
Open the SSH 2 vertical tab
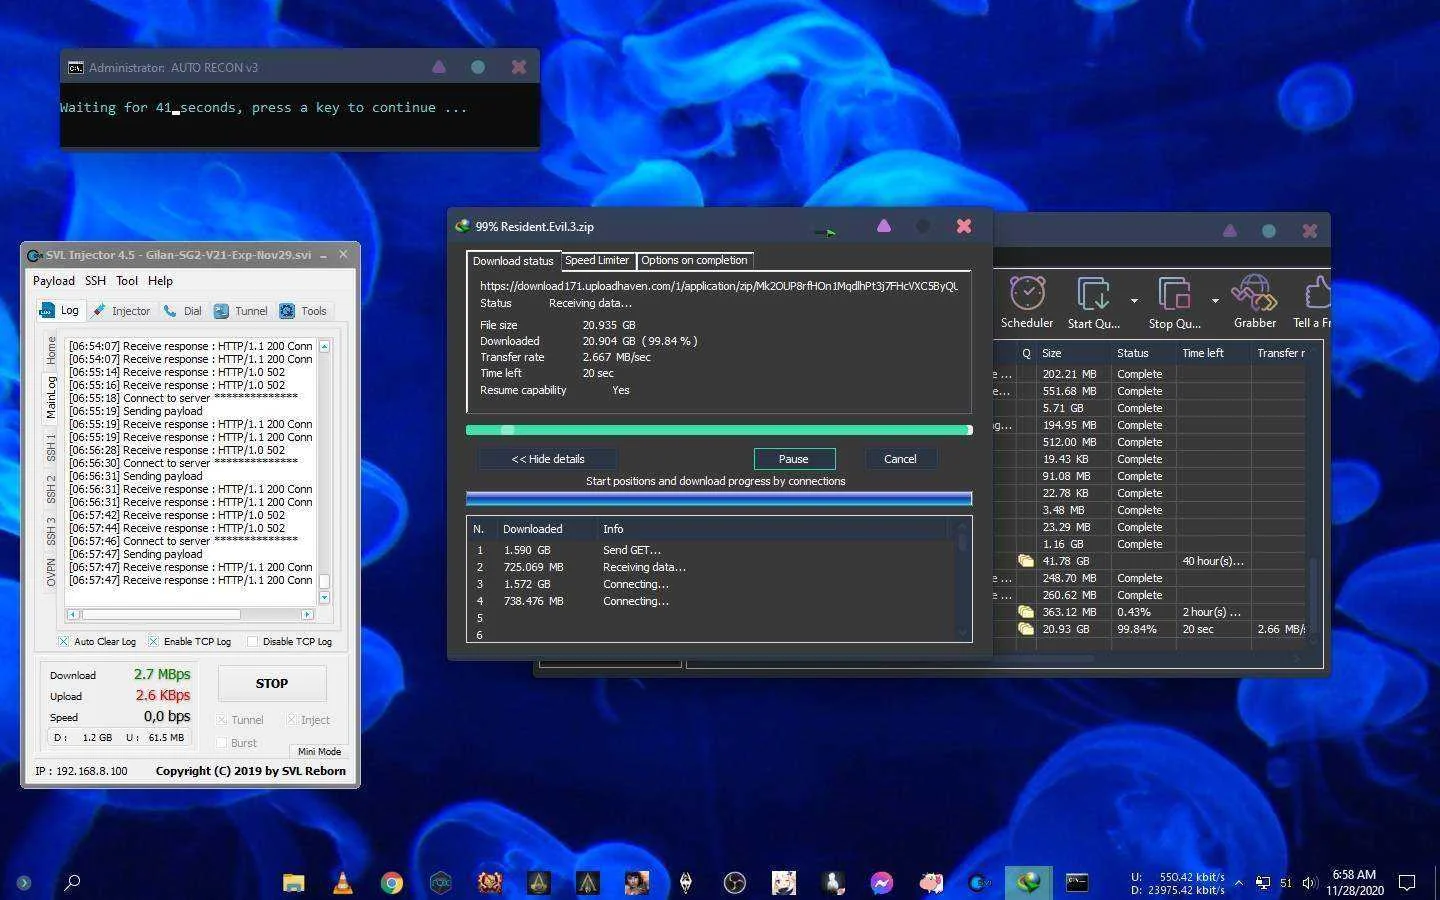pos(51,490)
